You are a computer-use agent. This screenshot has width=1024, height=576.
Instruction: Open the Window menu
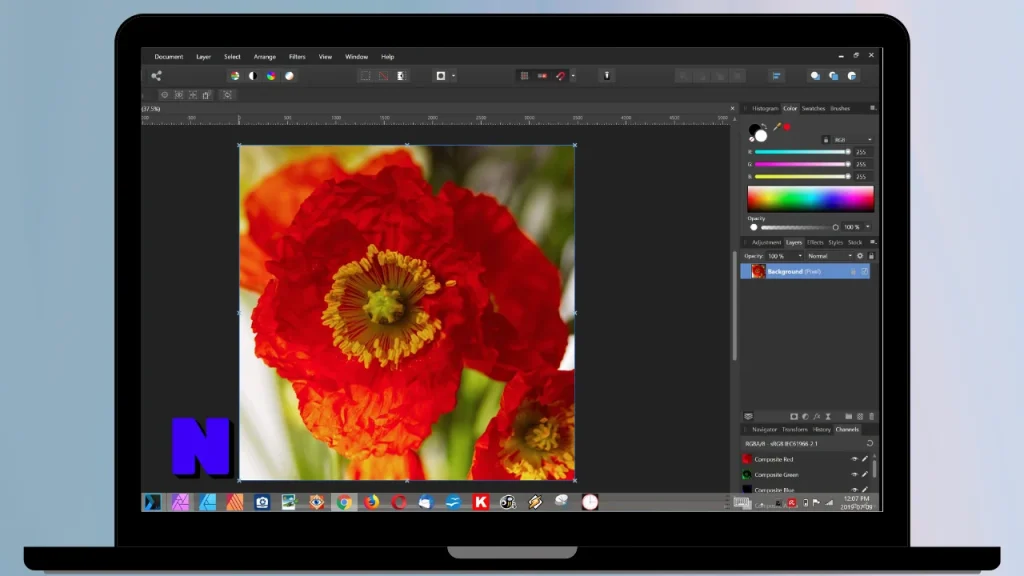pyautogui.click(x=357, y=57)
